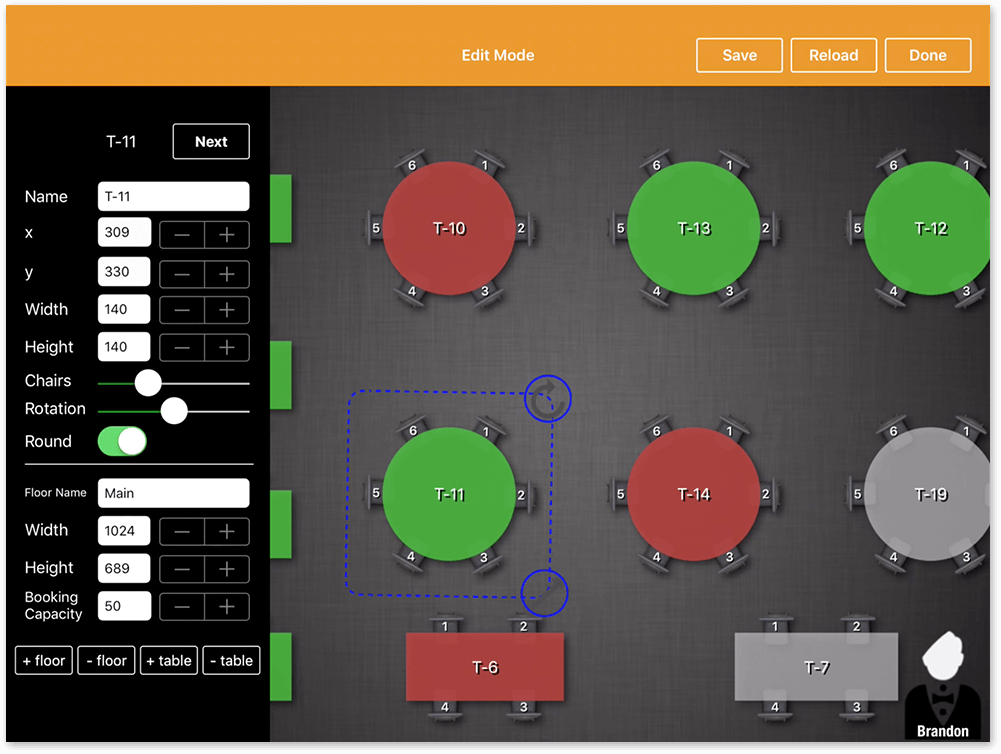The width and height of the screenshot is (1001, 754).
Task: Click the Floor Name field
Action: [173, 493]
